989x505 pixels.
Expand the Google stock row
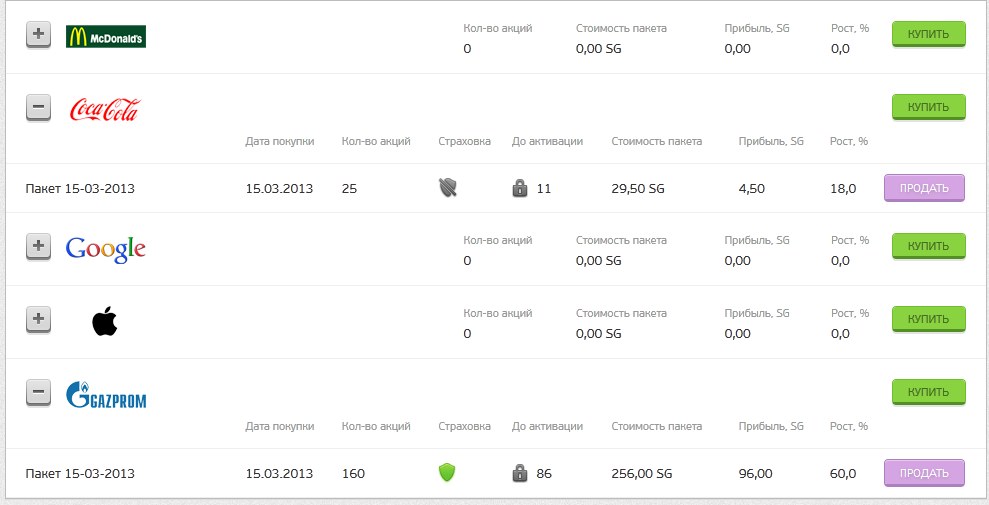pyautogui.click(x=38, y=247)
